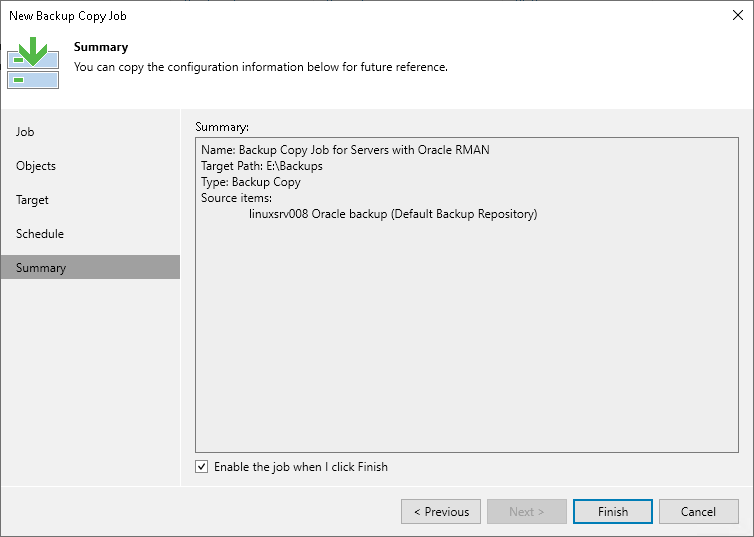Click the Source items: line
The image size is (754, 537).
click(x=236, y=198)
